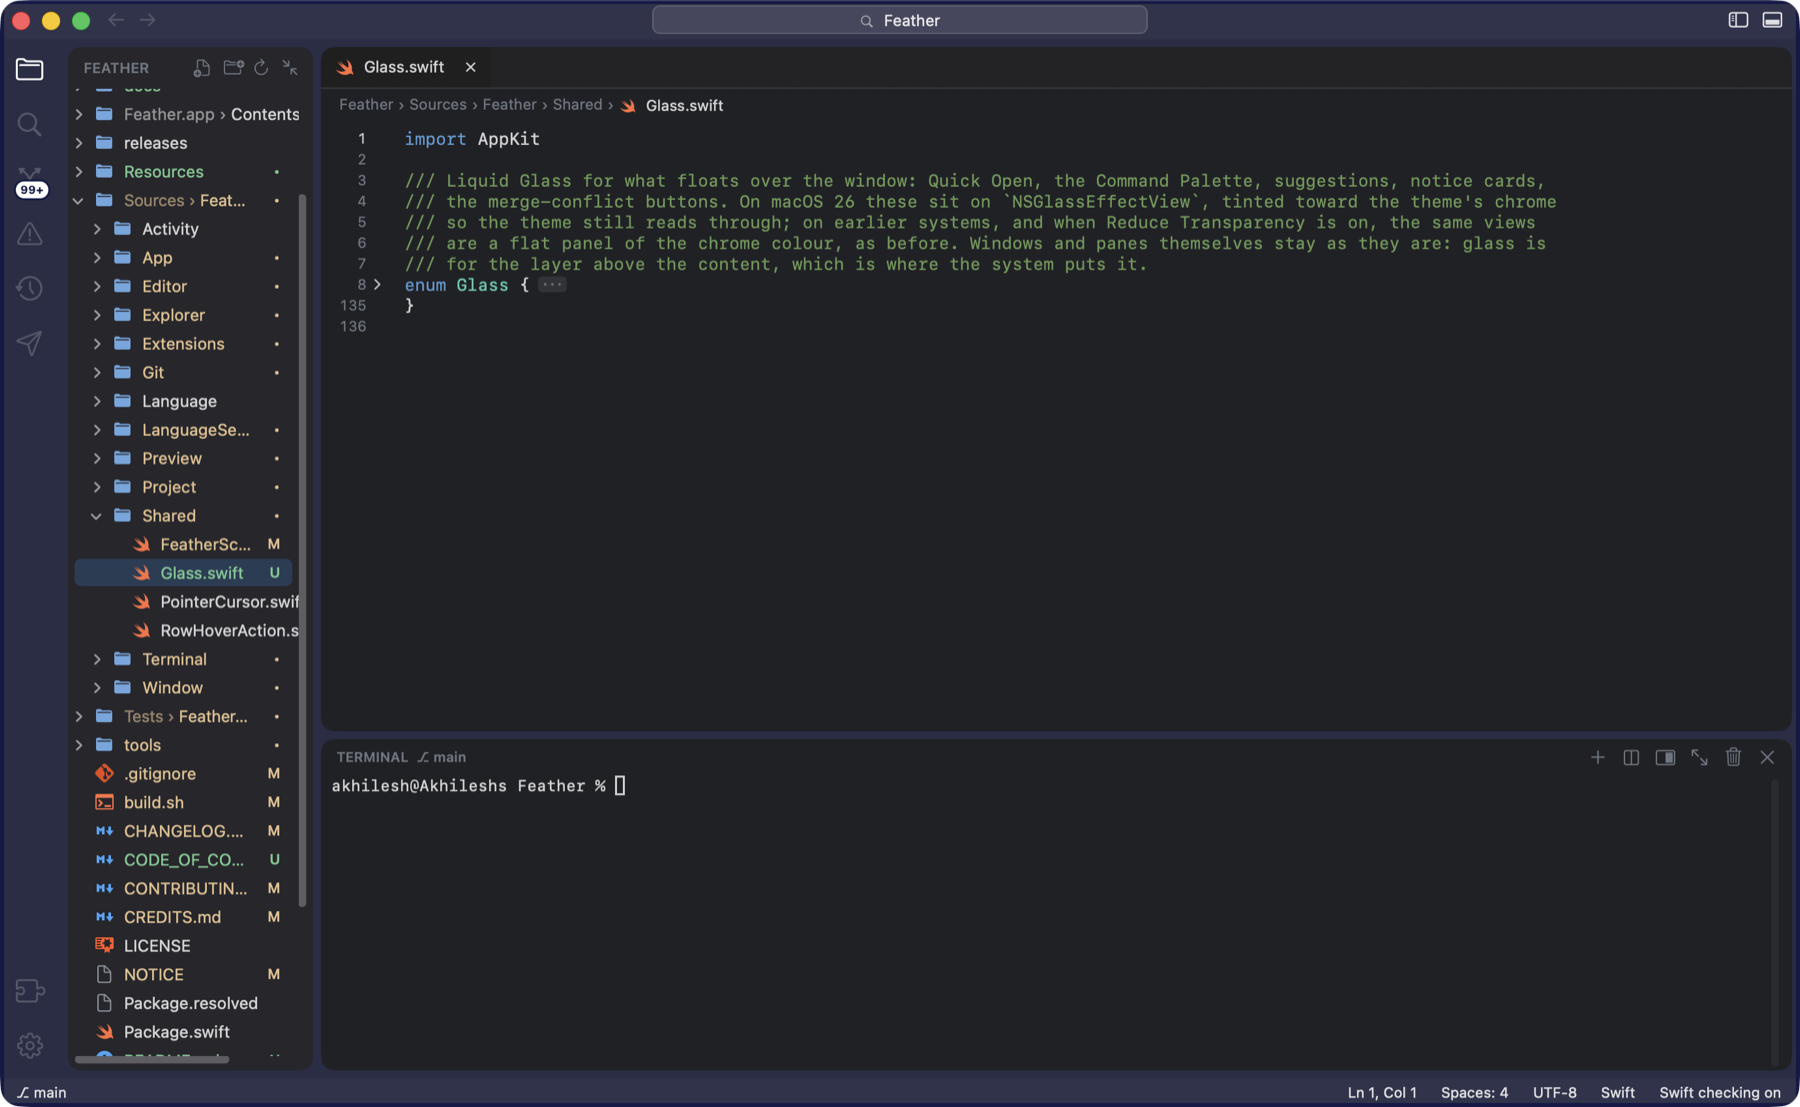
Task: Open the Extensions puzzle icon
Action: [30, 991]
